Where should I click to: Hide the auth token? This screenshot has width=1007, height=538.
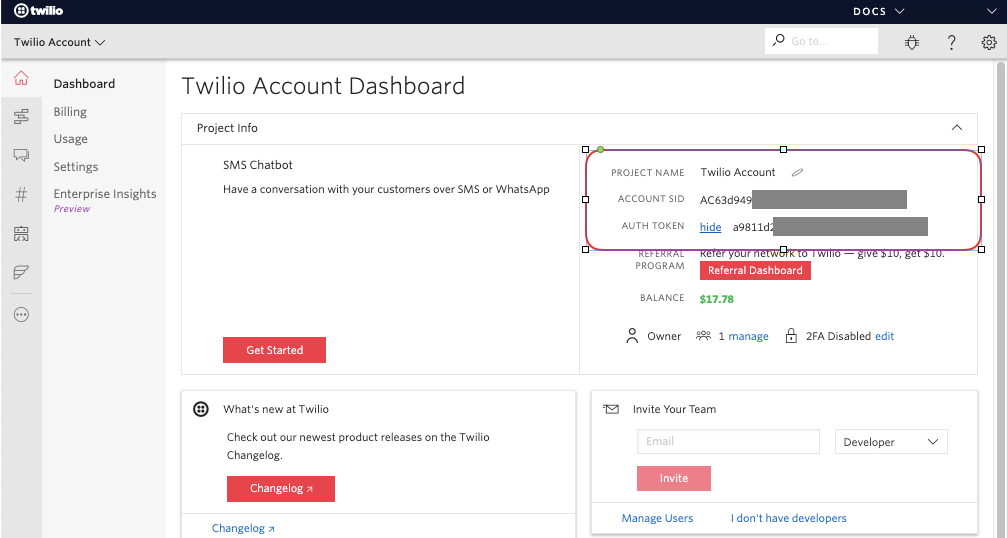710,227
